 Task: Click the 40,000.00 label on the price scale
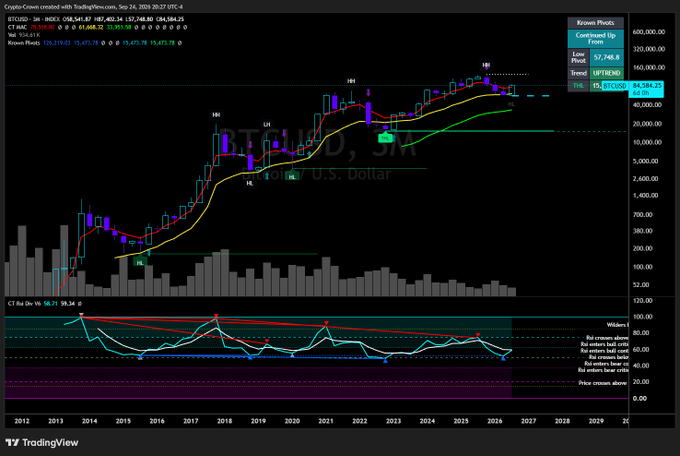(647, 105)
